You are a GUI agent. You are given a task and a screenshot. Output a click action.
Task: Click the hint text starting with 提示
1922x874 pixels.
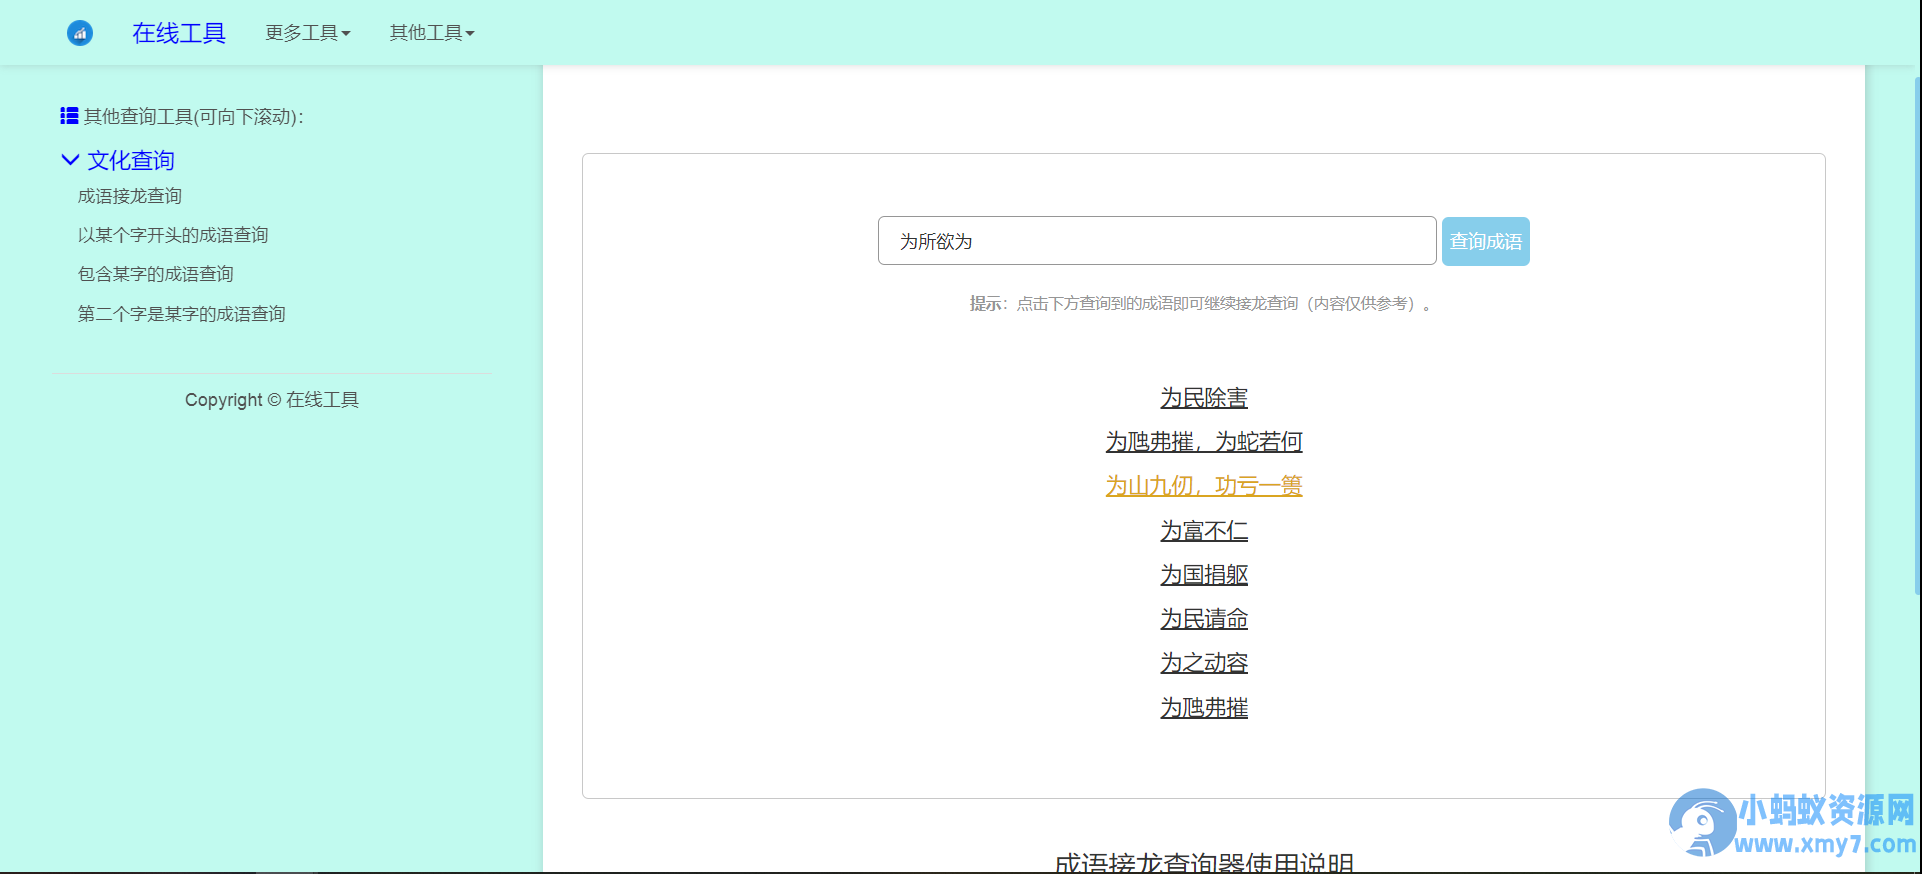(1200, 303)
